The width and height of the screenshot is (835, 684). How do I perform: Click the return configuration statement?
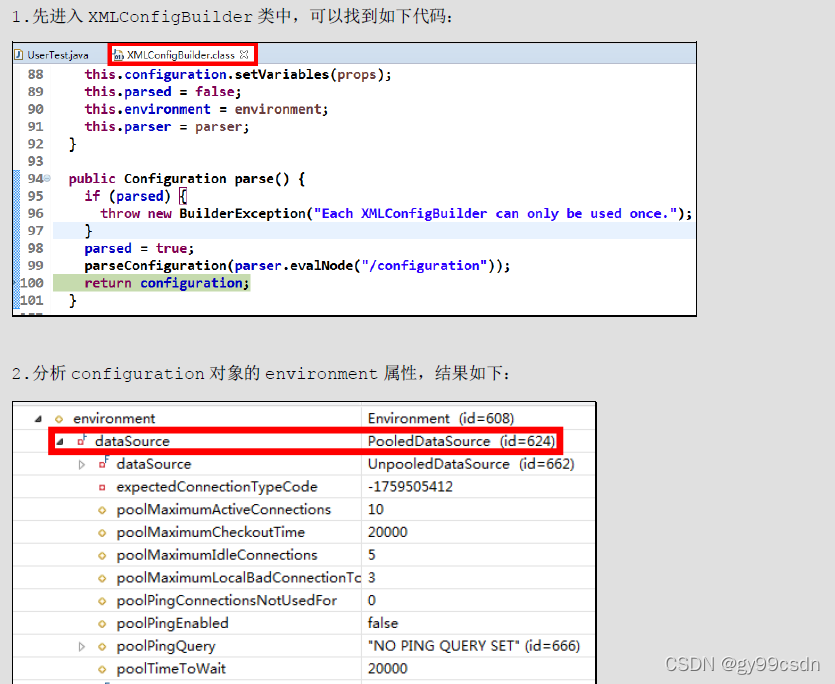[x=167, y=283]
